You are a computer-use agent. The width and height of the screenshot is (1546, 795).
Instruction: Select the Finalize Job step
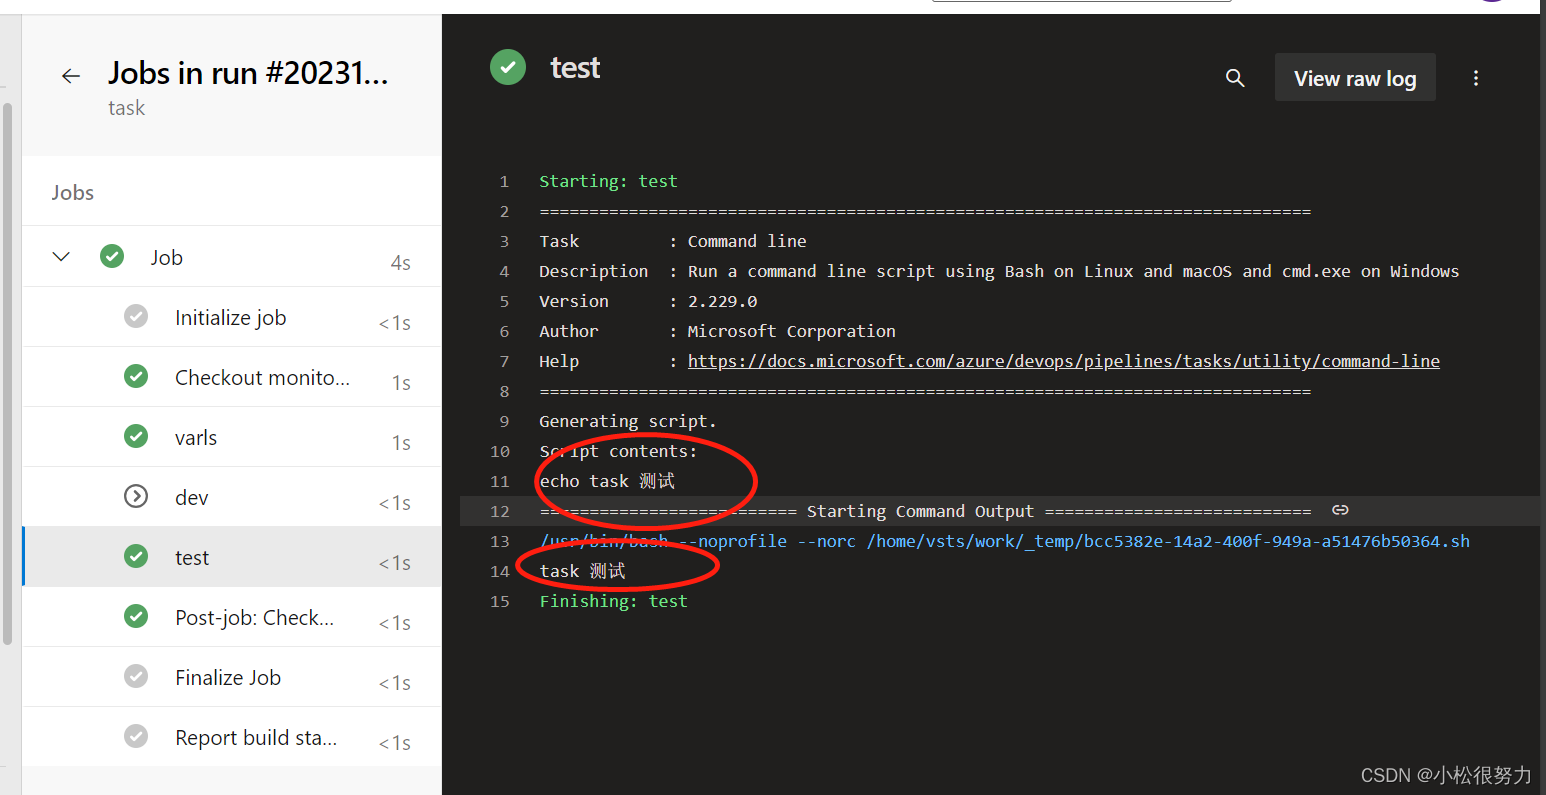tap(232, 677)
